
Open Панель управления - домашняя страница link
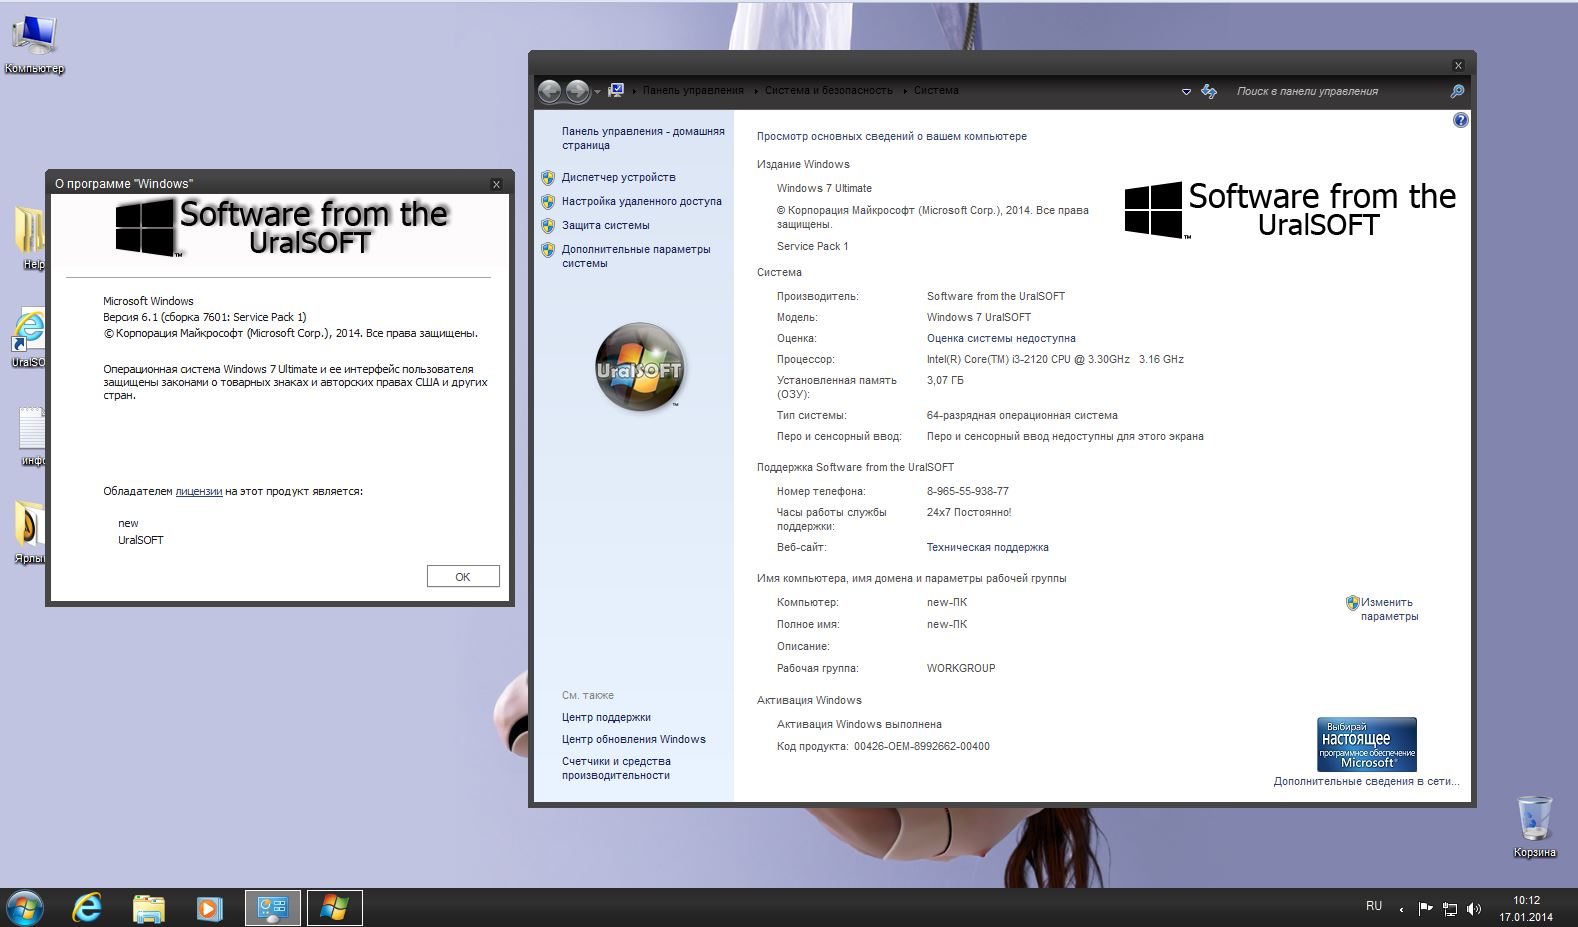(643, 138)
